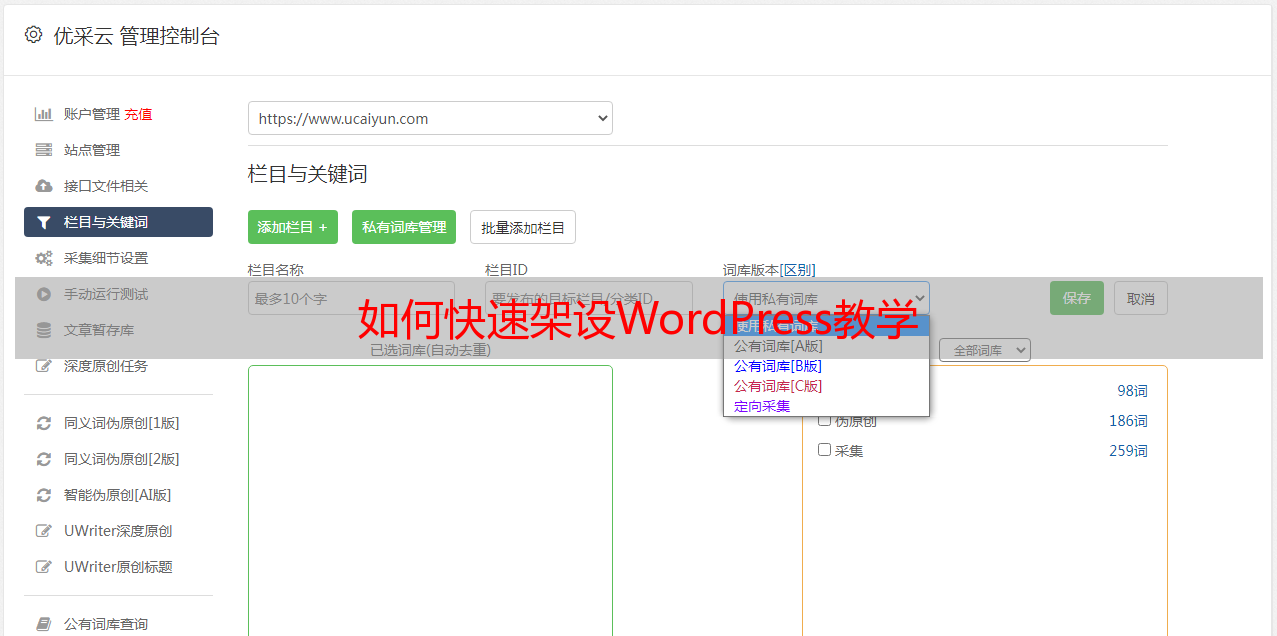This screenshot has height=636, width=1277.
Task: Open UWriter深度原创 in the sidebar
Action: 118,531
